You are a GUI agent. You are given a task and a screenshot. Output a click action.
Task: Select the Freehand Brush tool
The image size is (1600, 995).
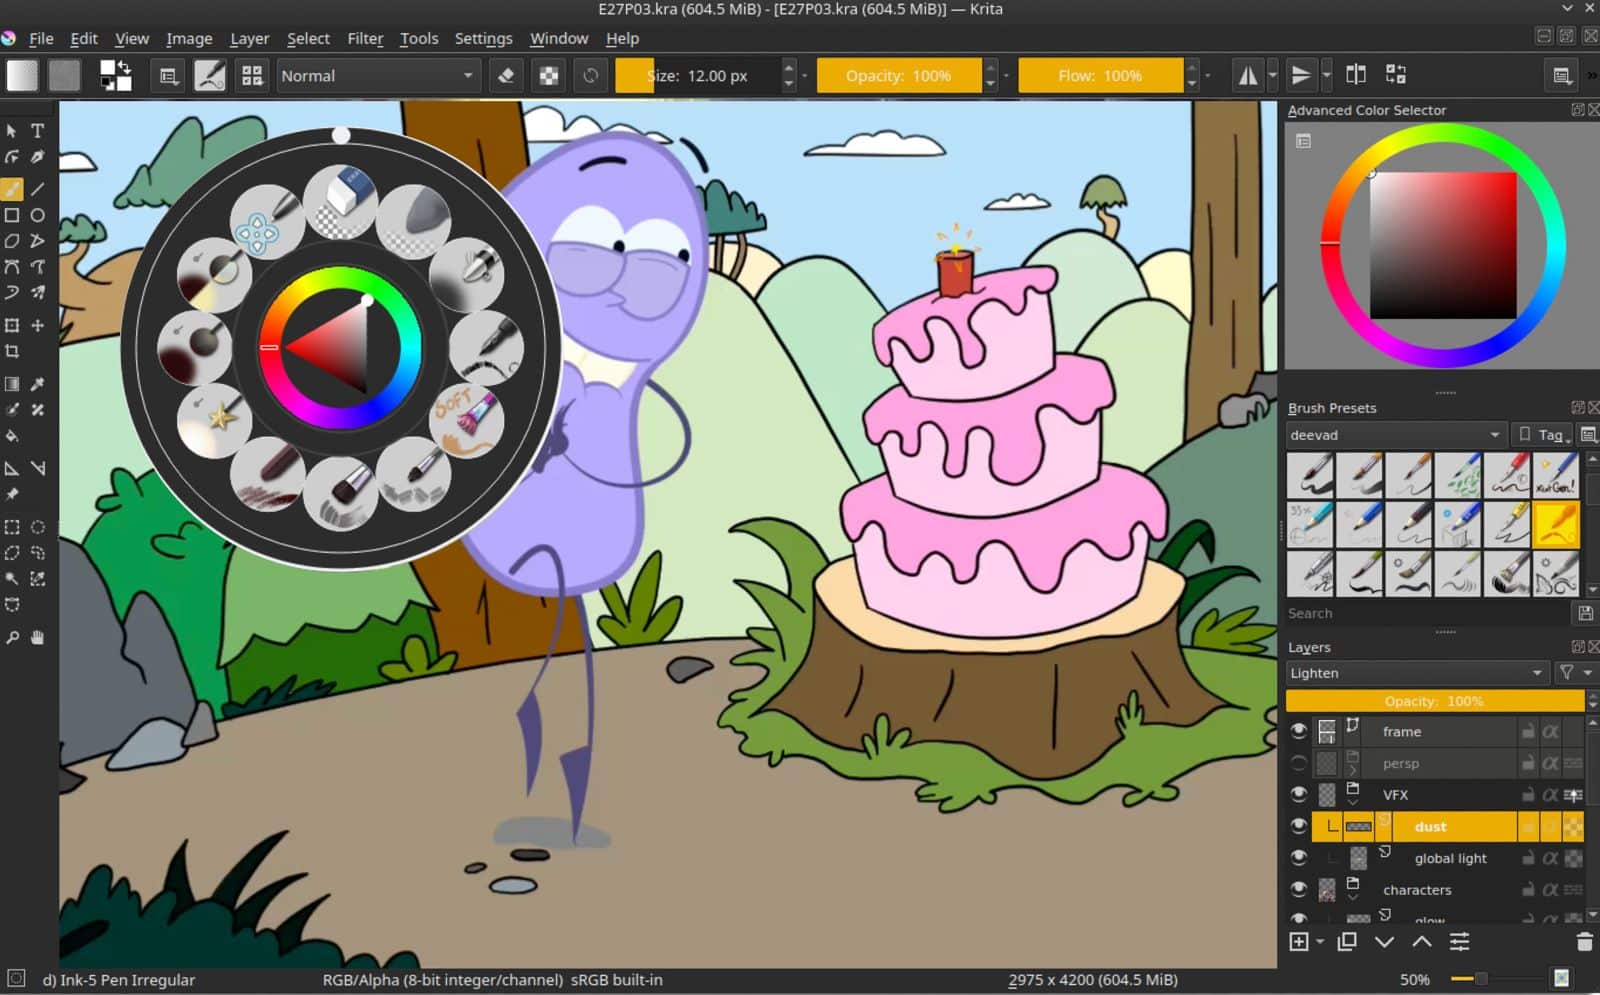click(12, 189)
